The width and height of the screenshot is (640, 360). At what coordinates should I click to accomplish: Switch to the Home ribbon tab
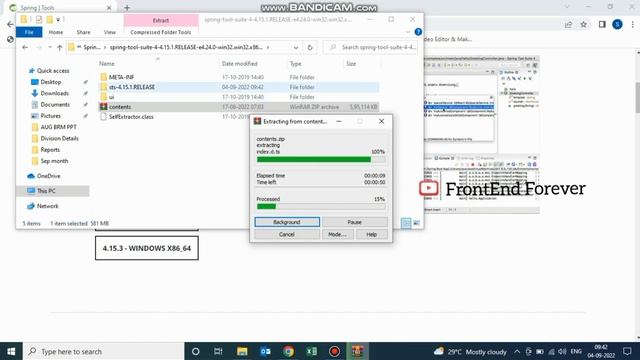(x=56, y=32)
